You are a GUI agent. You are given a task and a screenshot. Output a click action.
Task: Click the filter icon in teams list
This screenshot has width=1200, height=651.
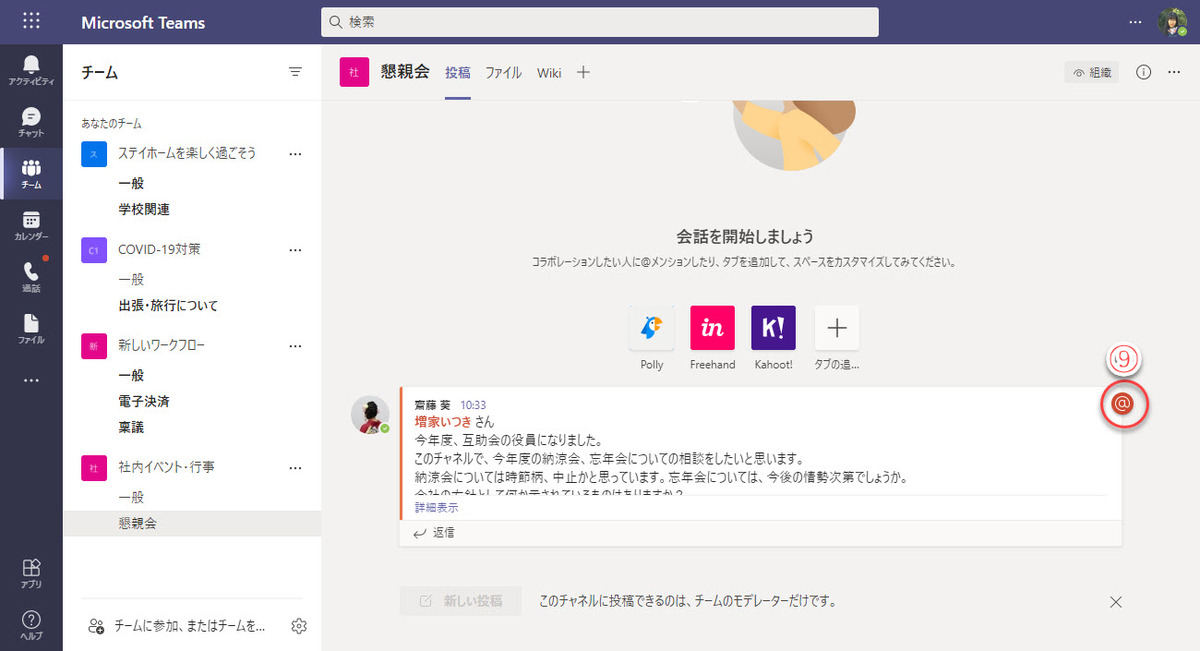pyautogui.click(x=295, y=72)
